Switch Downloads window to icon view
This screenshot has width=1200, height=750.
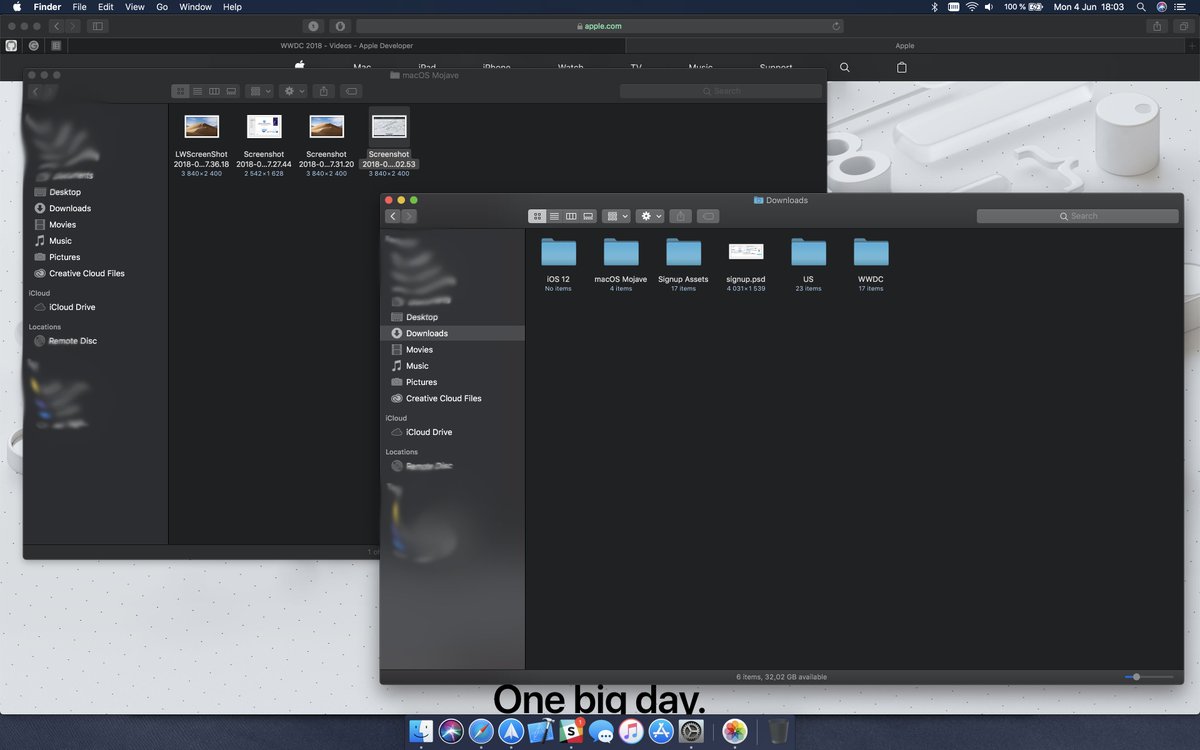[537, 216]
